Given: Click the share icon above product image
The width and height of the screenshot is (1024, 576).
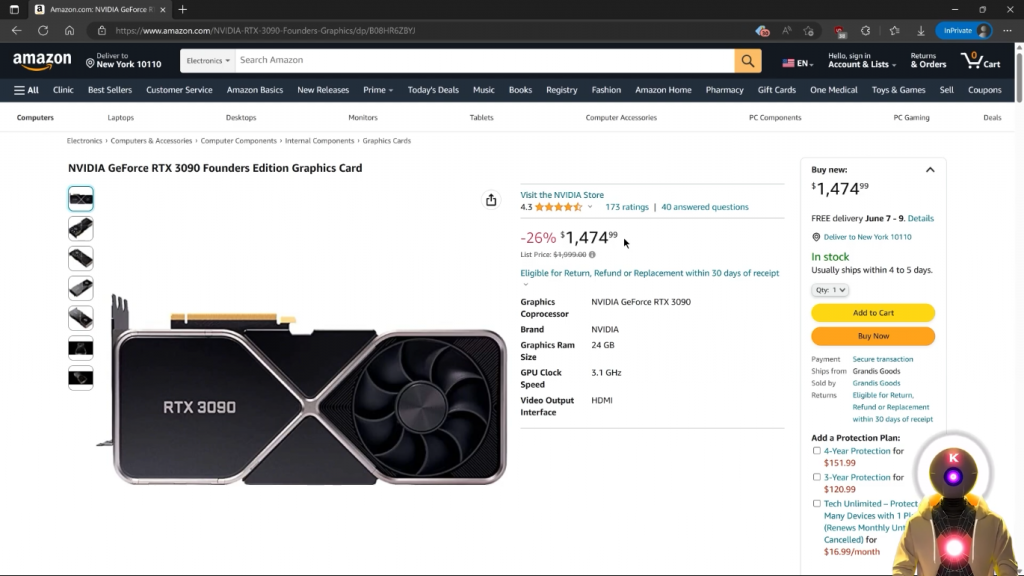Looking at the screenshot, I should (x=491, y=200).
